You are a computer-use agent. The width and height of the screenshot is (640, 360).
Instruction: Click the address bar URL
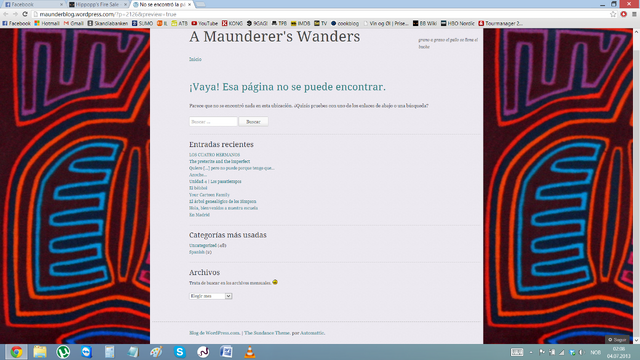(108, 14)
